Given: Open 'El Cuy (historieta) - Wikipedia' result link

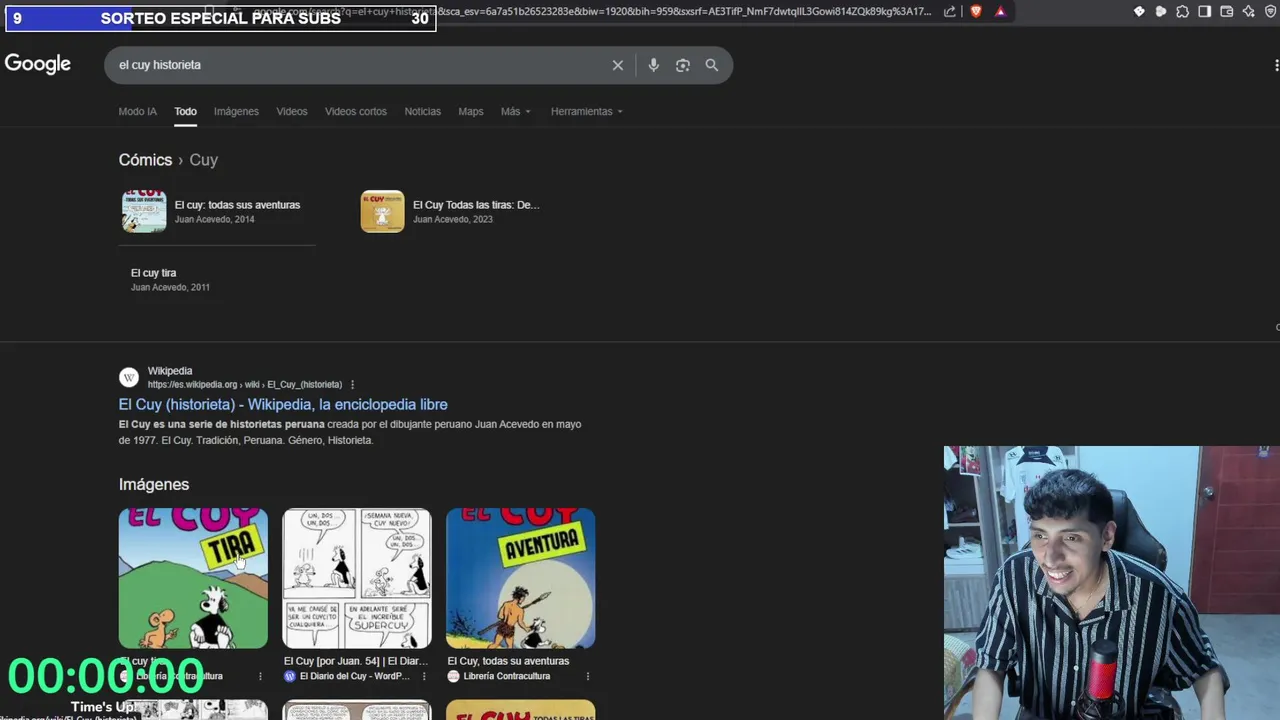Looking at the screenshot, I should tap(283, 404).
